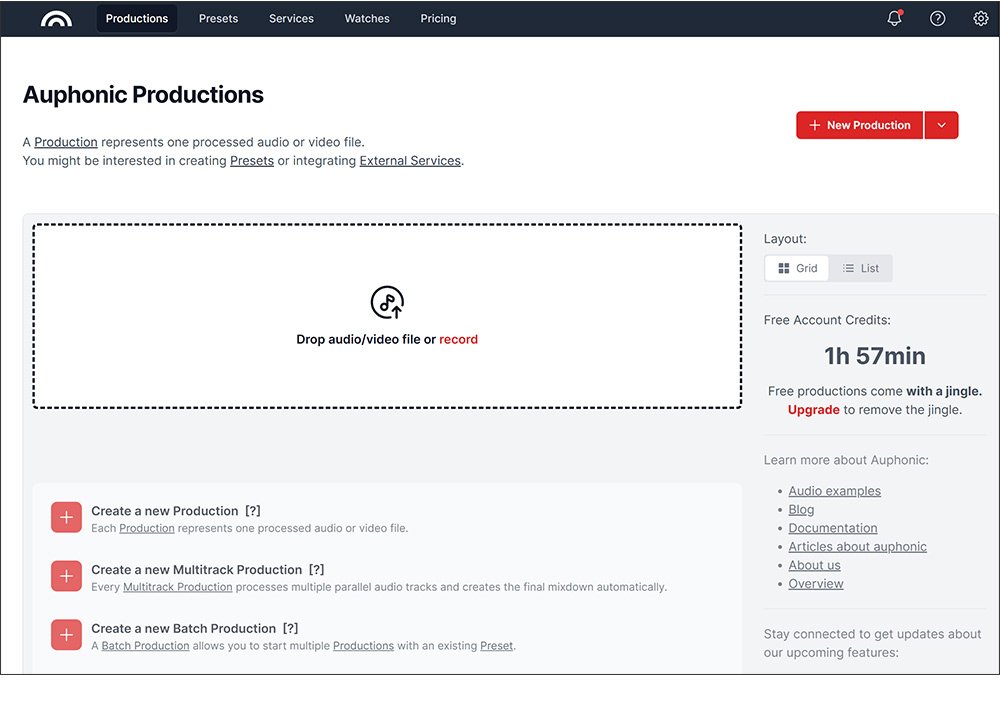Open the Audio examples link
The image size is (1000, 704).
pos(834,491)
